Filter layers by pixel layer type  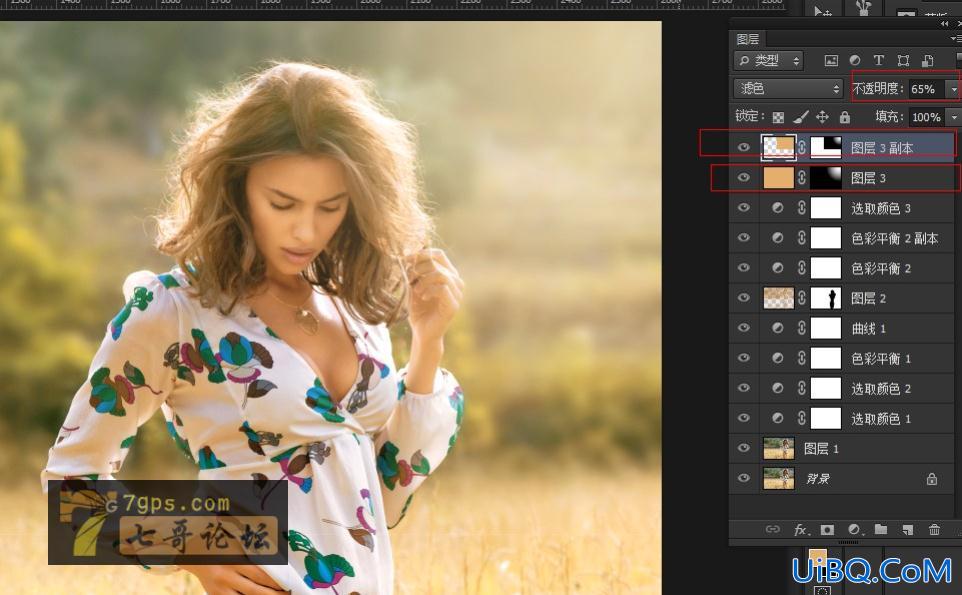(x=831, y=60)
